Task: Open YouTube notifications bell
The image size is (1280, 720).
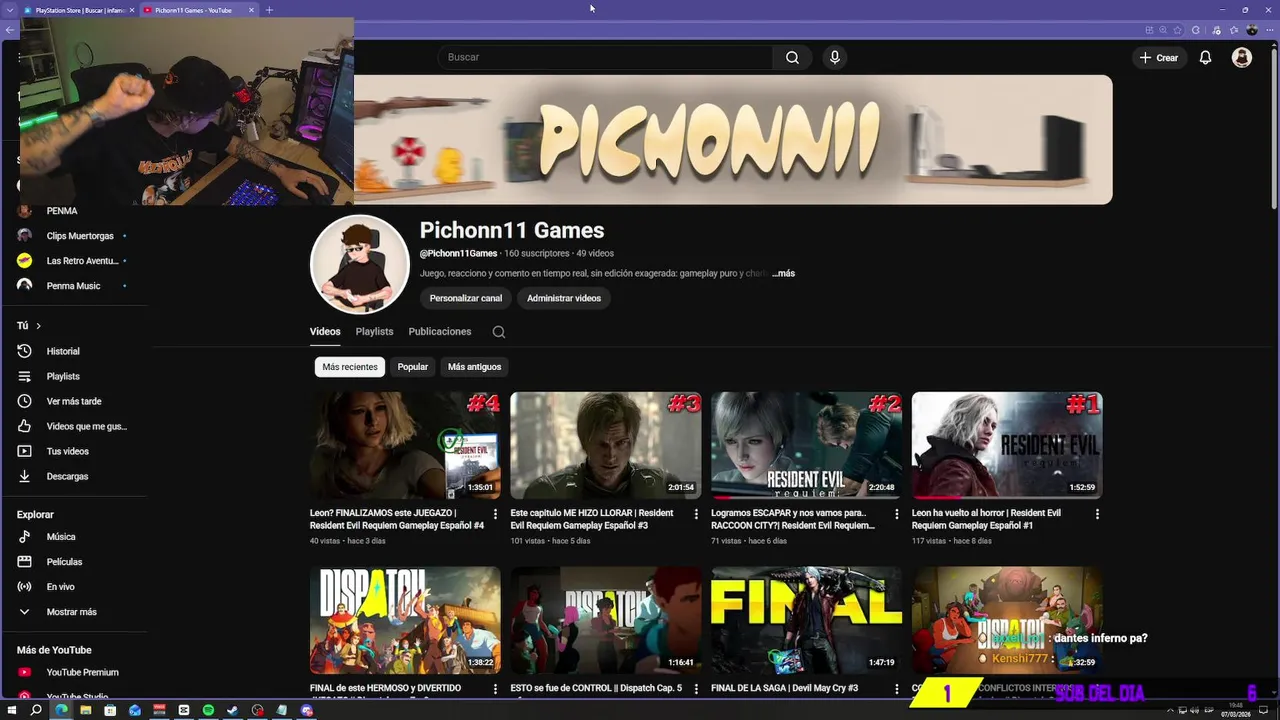Action: point(1205,57)
